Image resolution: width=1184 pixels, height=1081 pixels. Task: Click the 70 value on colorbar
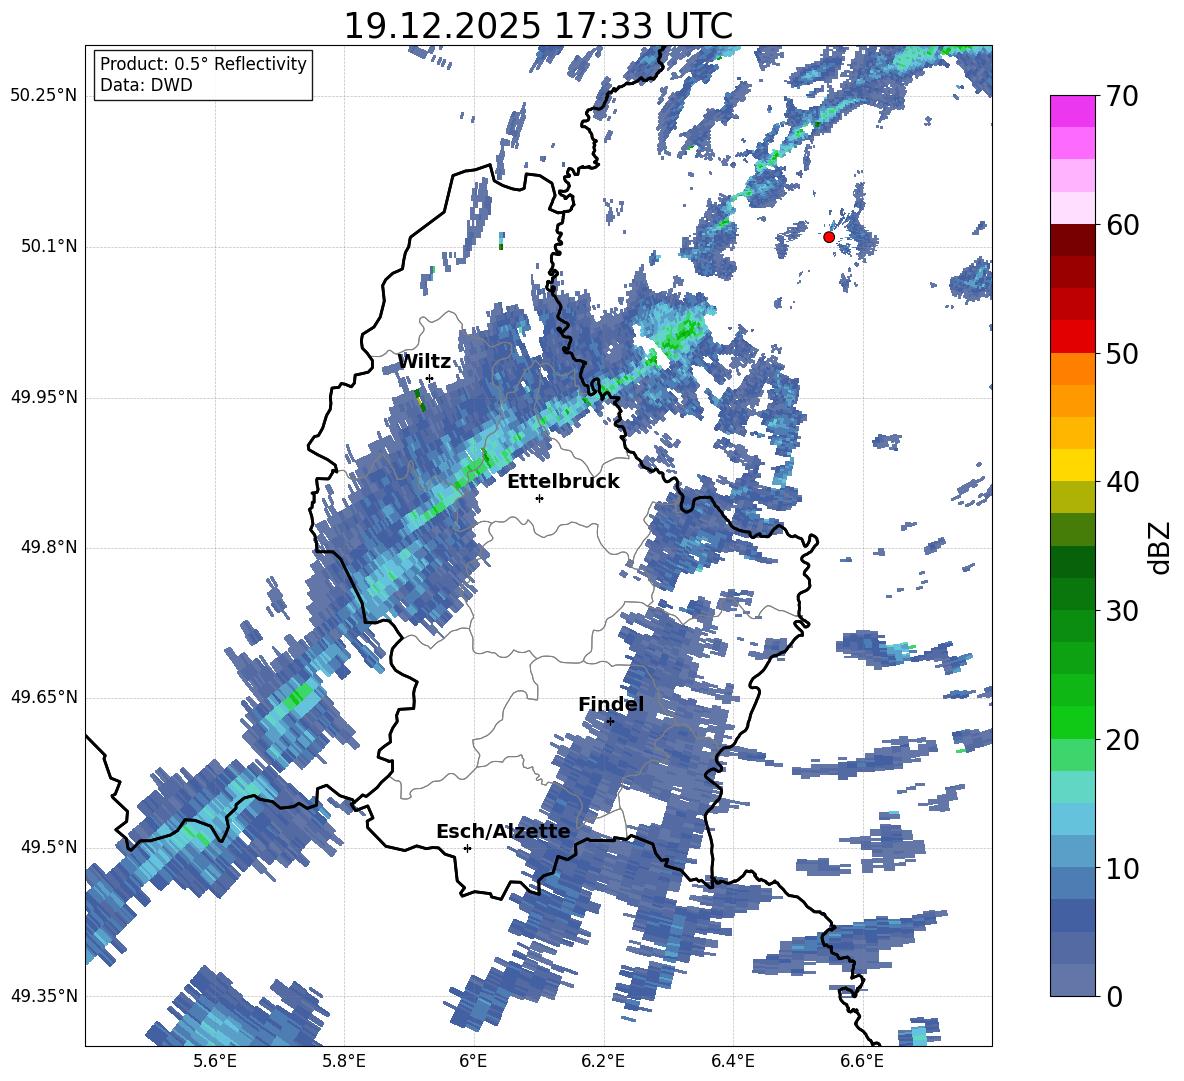[x=1122, y=96]
